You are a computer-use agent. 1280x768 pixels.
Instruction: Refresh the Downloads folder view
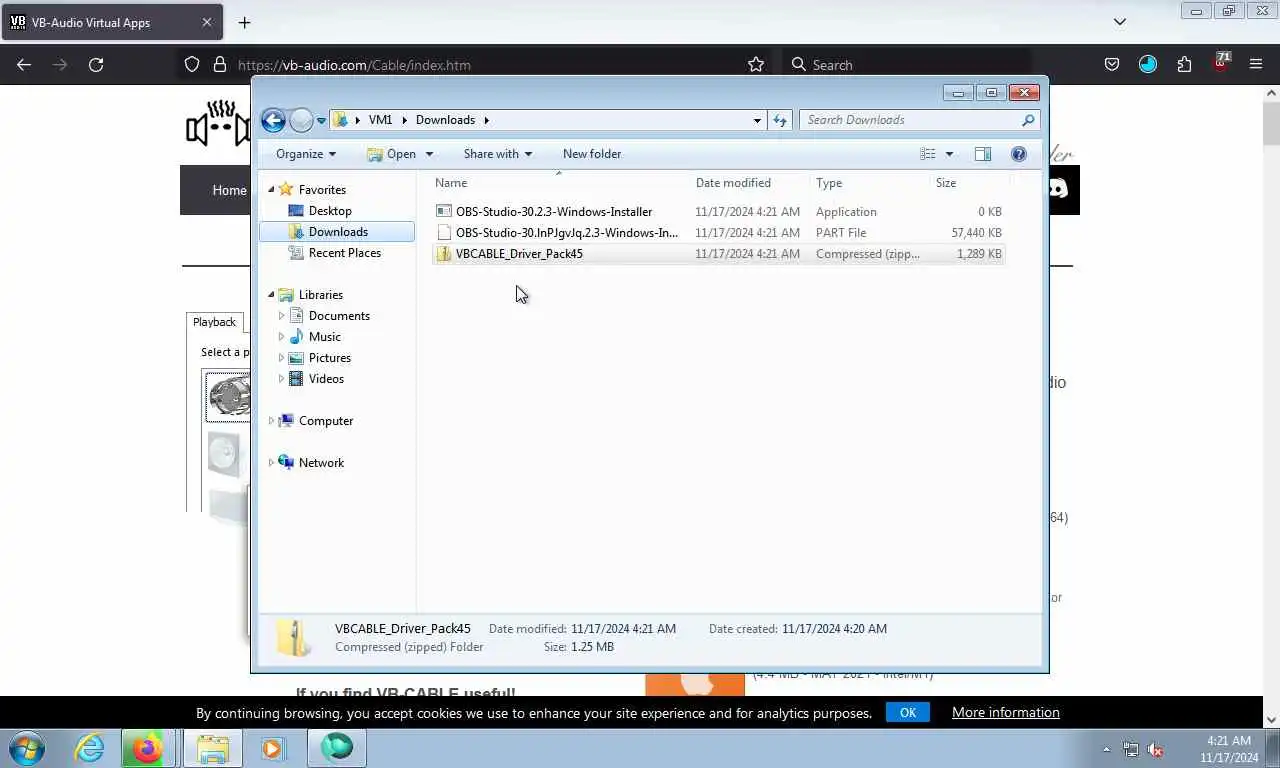780,120
